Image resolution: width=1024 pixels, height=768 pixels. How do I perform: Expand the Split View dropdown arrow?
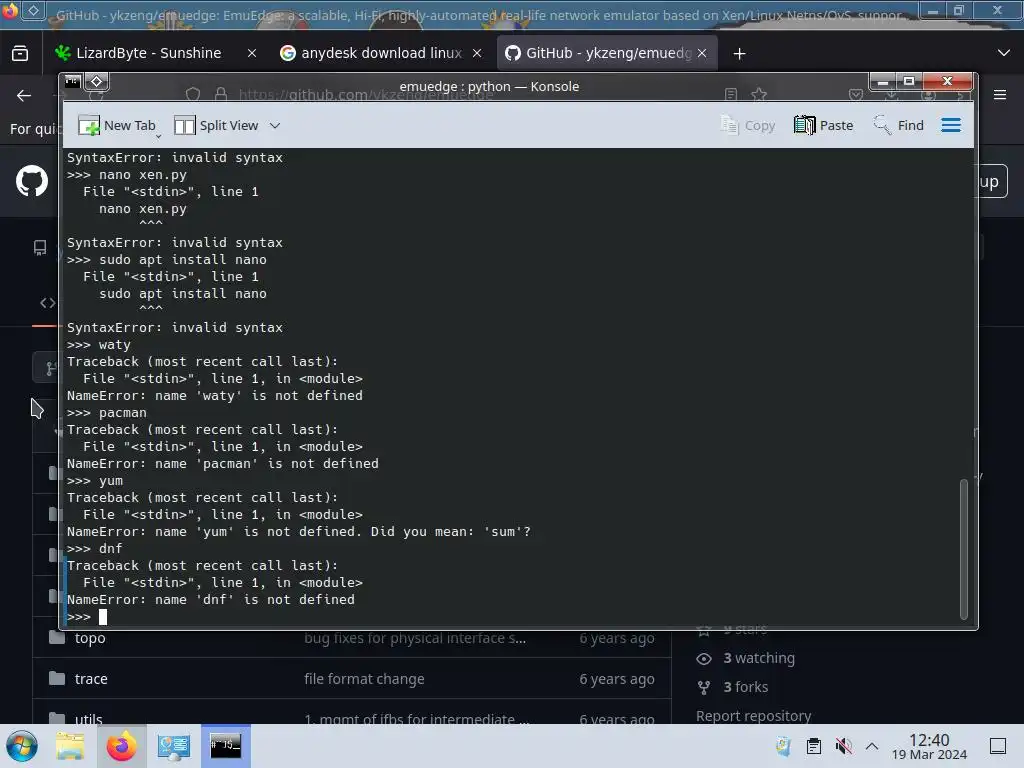pos(275,125)
